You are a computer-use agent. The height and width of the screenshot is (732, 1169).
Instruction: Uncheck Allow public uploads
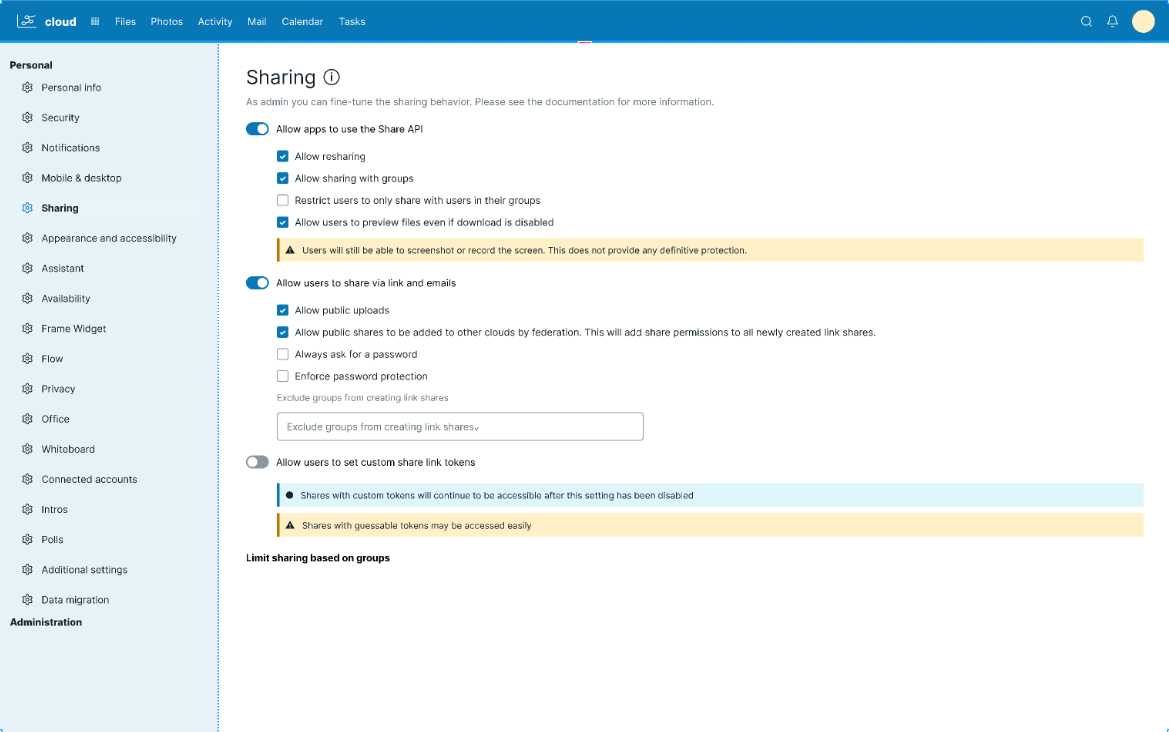tap(283, 310)
